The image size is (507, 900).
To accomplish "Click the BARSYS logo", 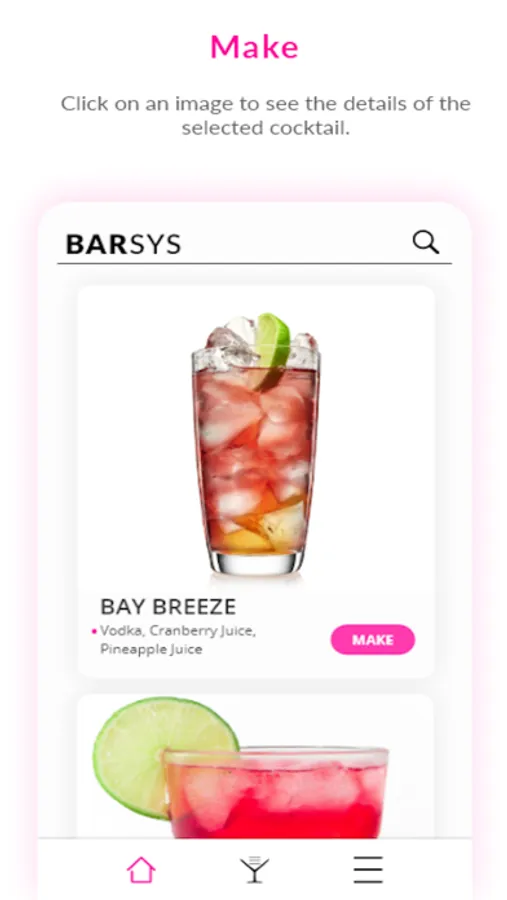I will [x=123, y=245].
